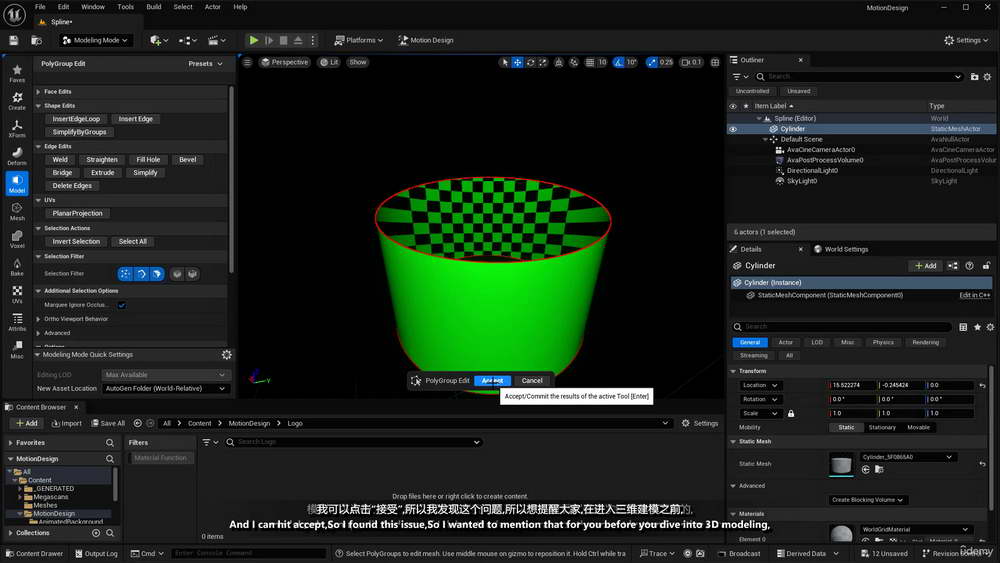The width and height of the screenshot is (1000, 563).
Task: Click the Outliner search field
Action: tap(860, 77)
